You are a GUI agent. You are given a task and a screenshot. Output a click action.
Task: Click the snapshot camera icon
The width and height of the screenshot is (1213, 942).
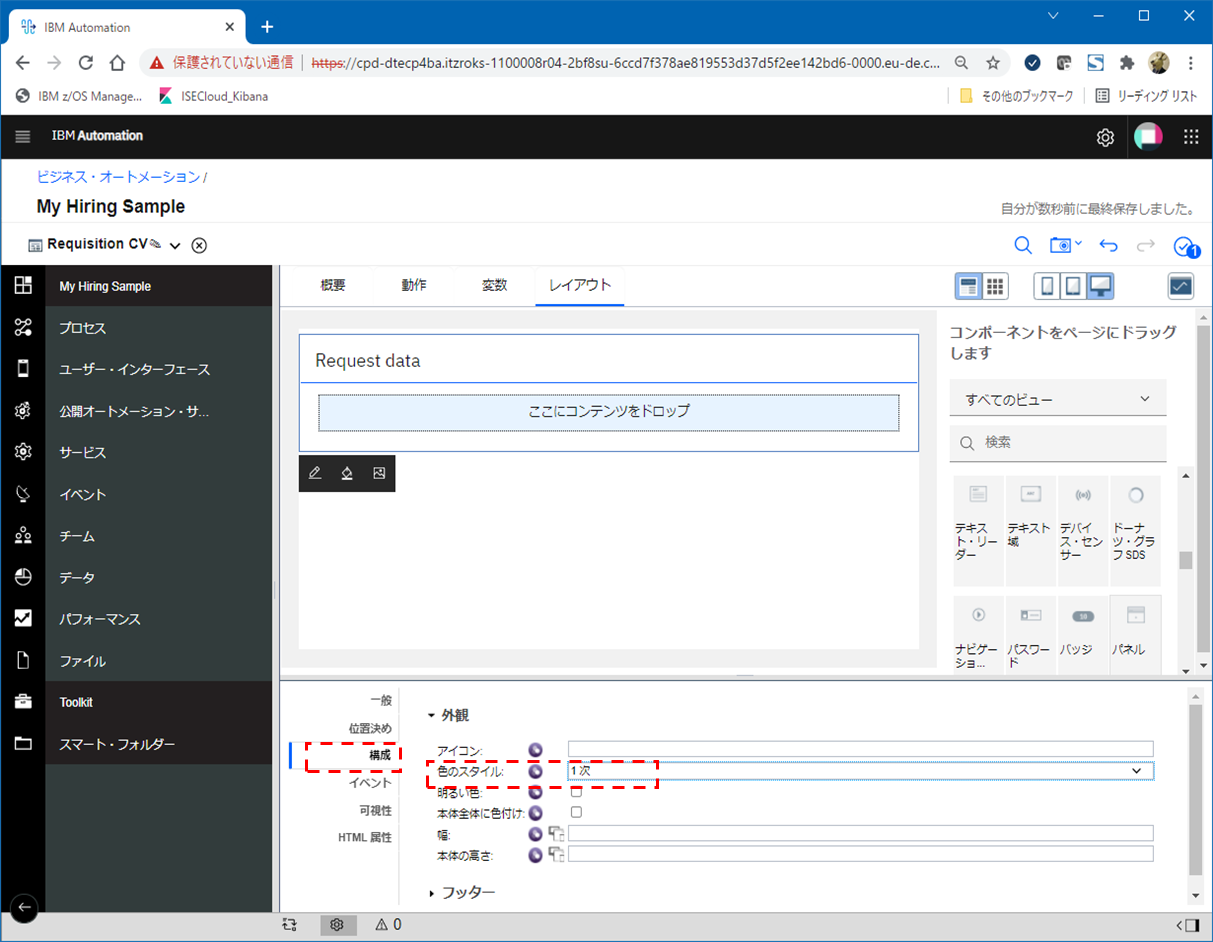1060,245
